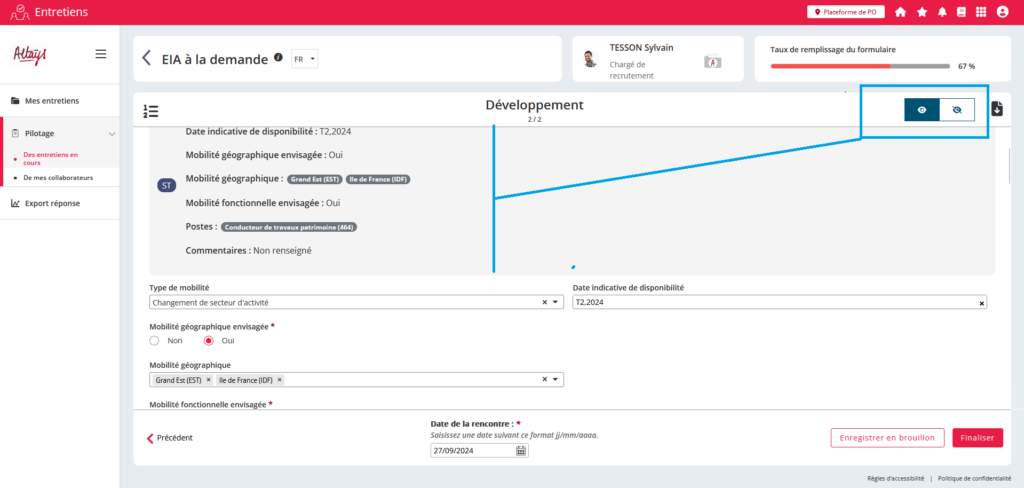This screenshot has width=1024, height=488.
Task: Open the FR language dropdown
Action: click(x=304, y=59)
